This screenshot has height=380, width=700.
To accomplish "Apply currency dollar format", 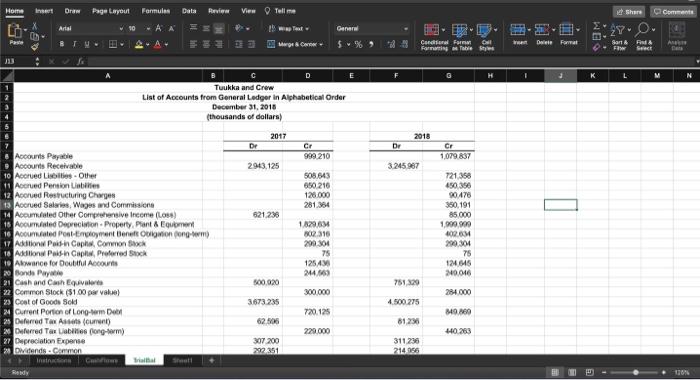I will (x=340, y=44).
